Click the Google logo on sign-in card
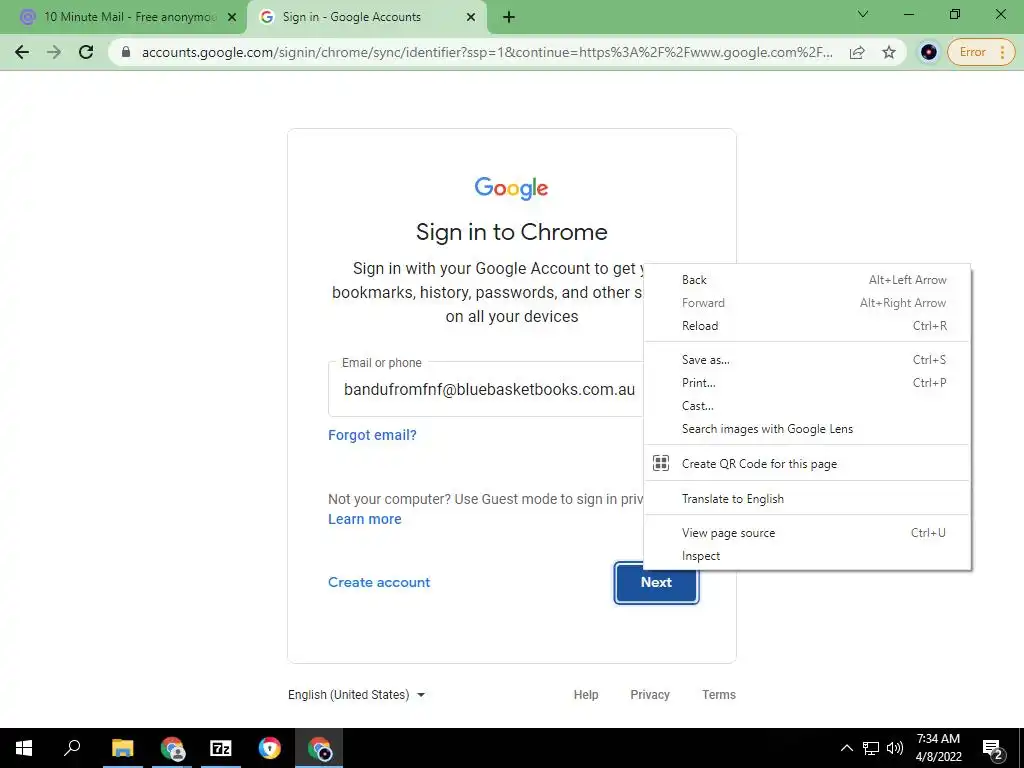Screen dimensions: 1024x768 coord(511,188)
